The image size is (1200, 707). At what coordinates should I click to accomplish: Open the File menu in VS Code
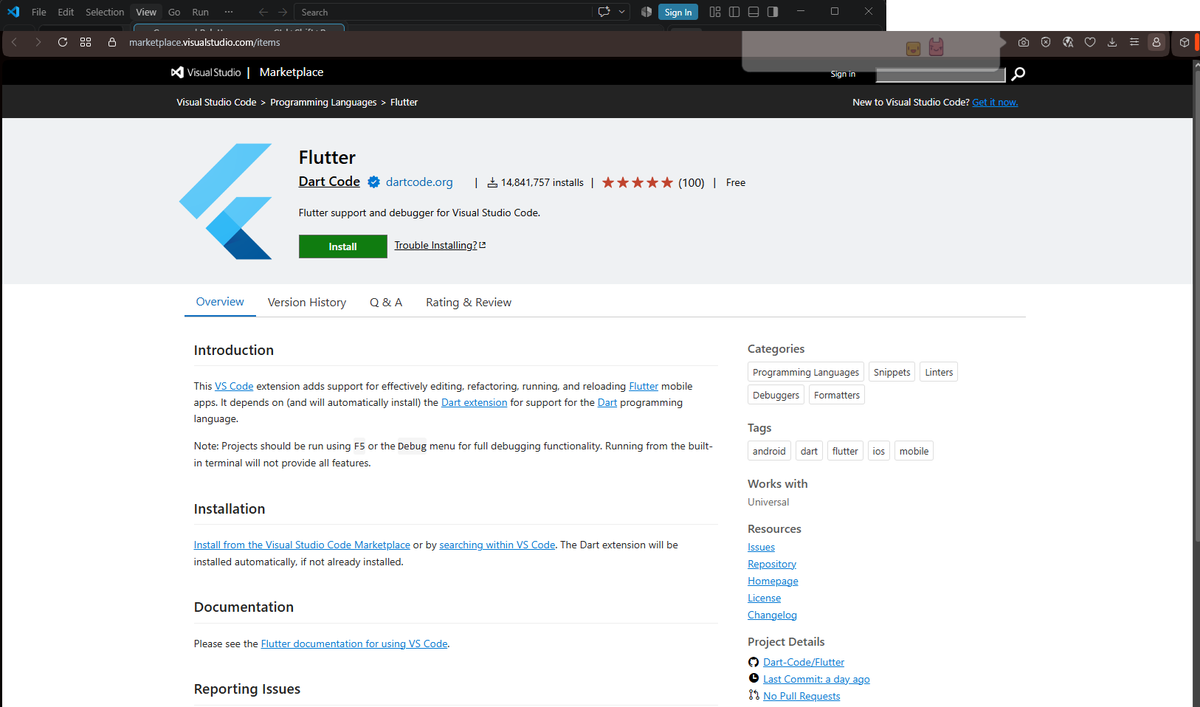pyautogui.click(x=39, y=12)
